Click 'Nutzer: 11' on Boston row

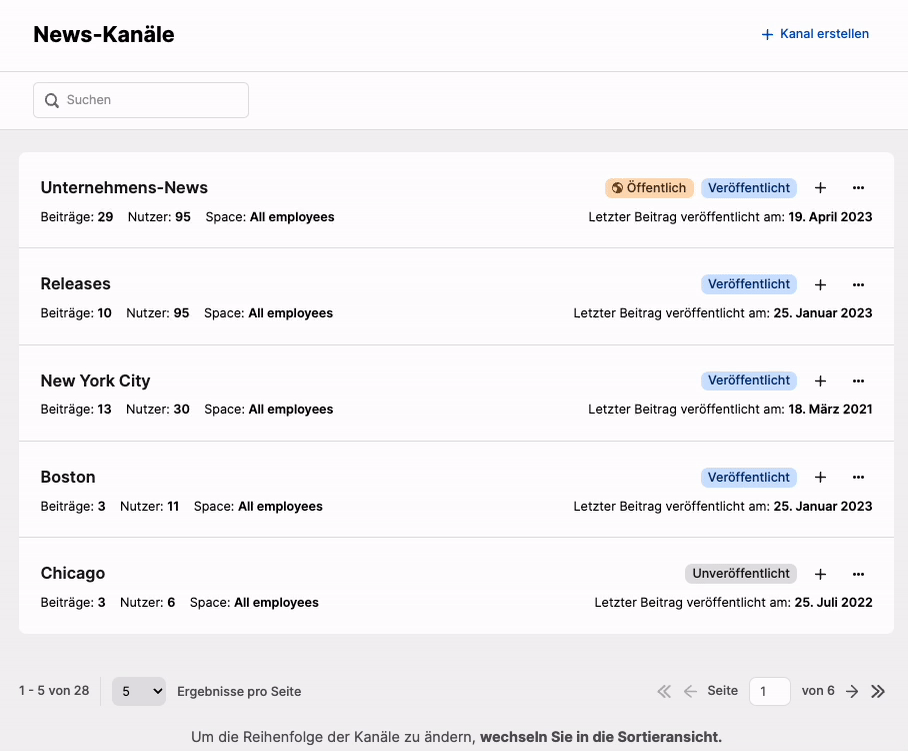point(149,507)
